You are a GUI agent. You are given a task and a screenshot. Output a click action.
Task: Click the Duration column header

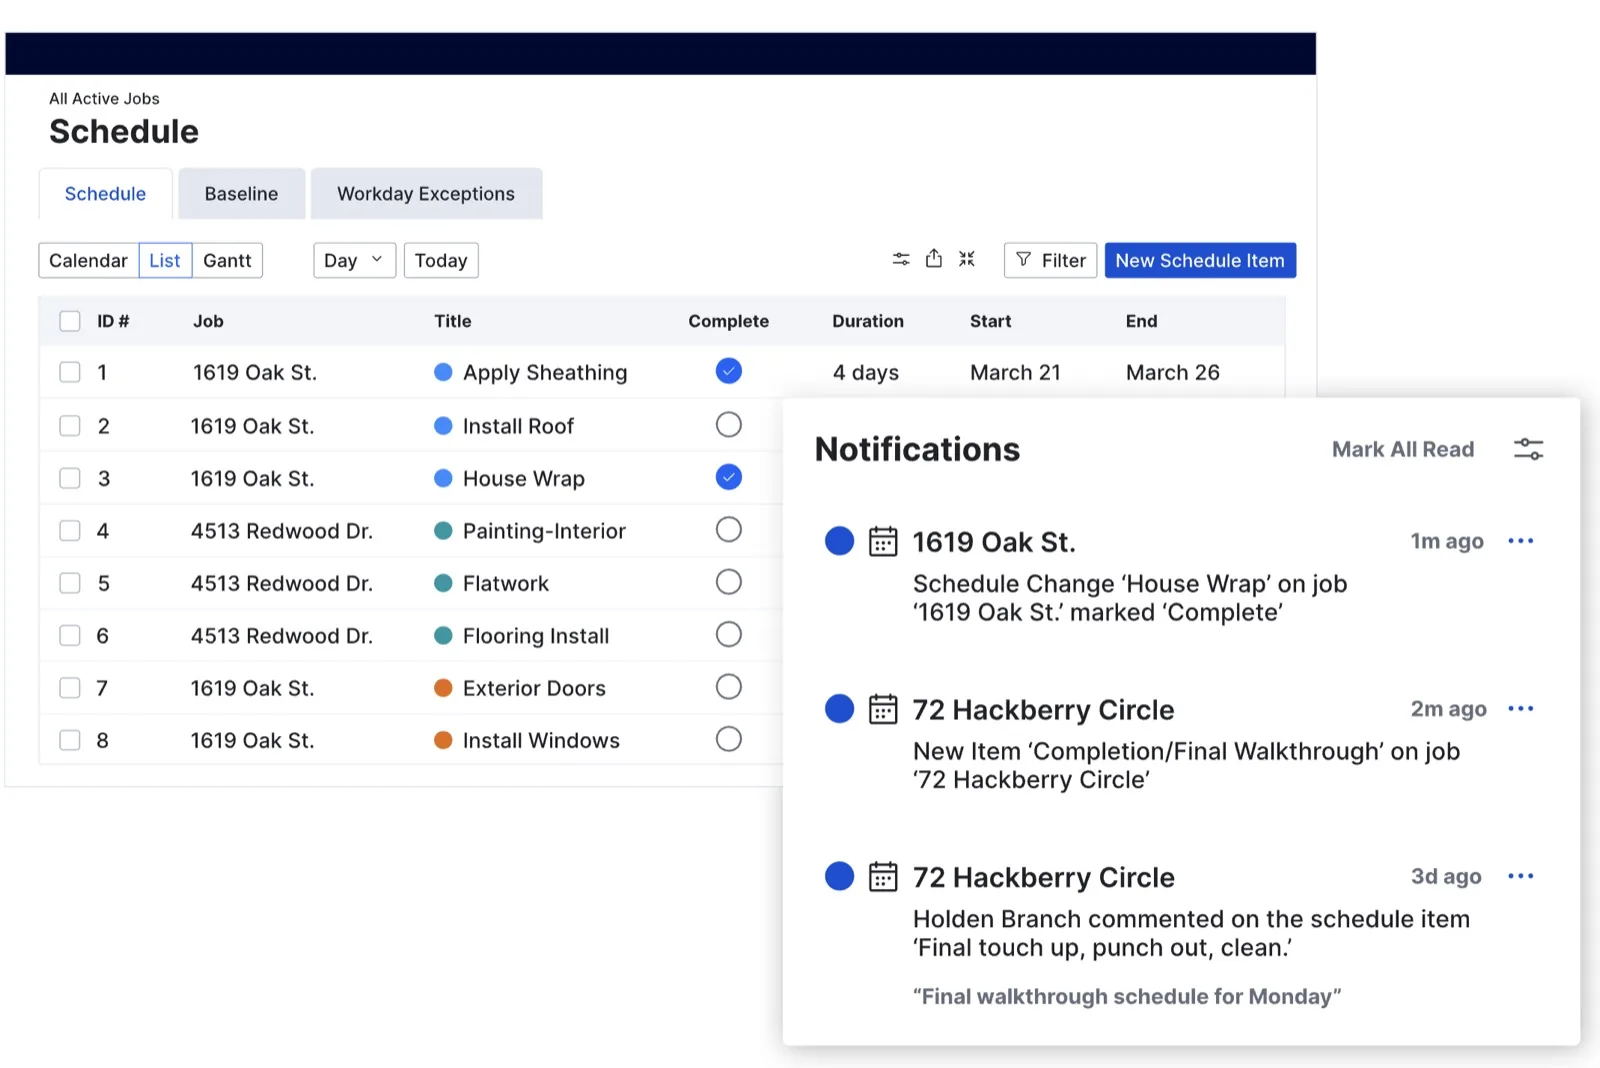pyautogui.click(x=868, y=321)
